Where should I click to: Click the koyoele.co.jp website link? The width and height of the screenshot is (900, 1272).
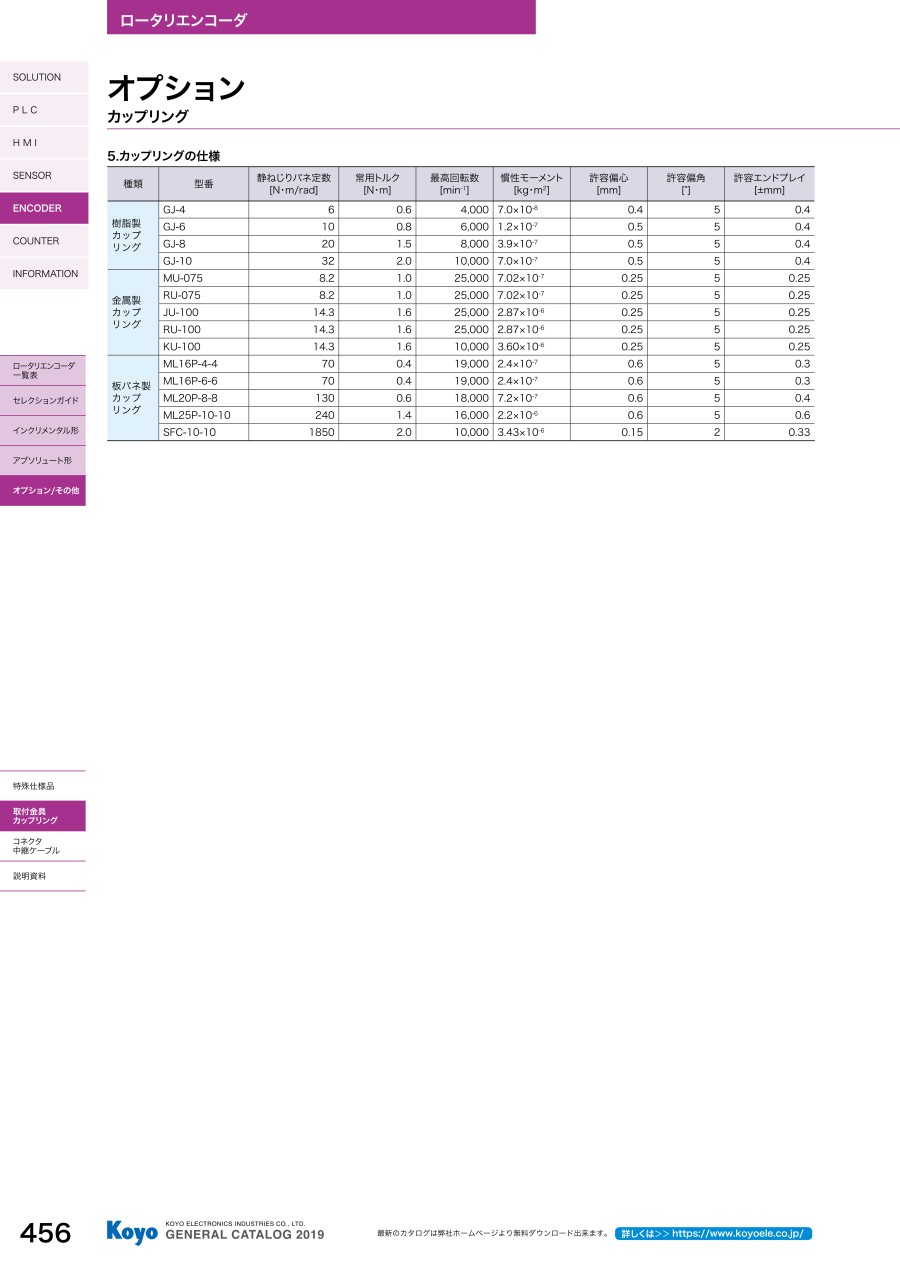click(x=713, y=1234)
